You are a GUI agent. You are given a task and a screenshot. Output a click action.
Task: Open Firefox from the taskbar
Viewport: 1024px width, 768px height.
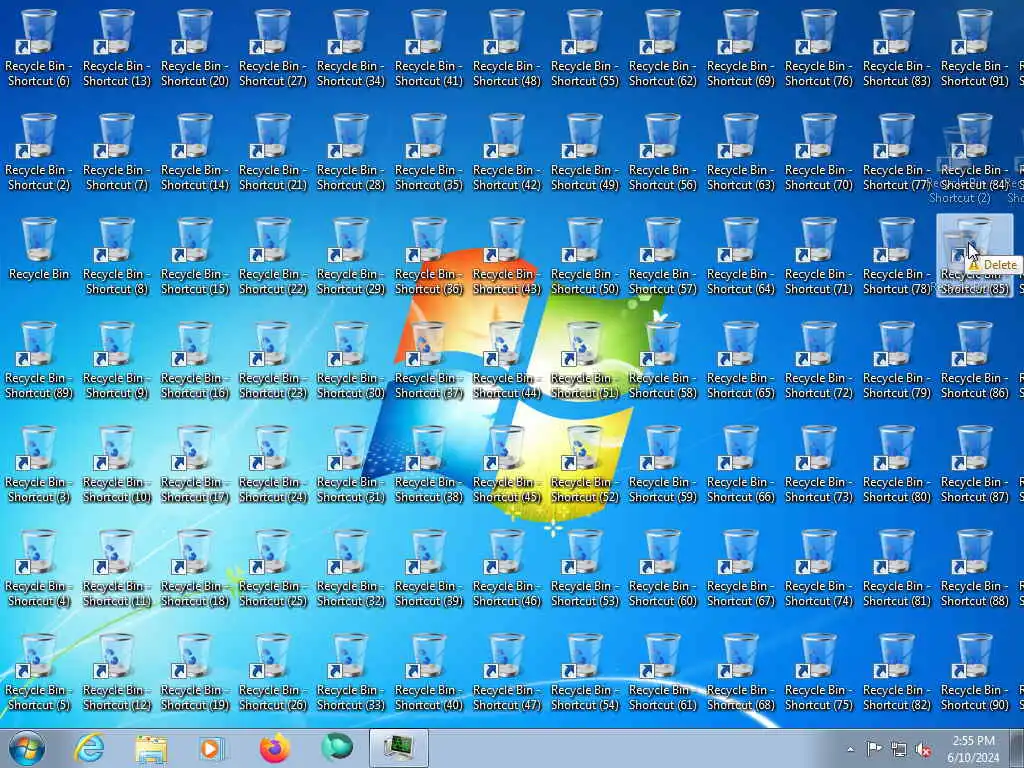[275, 748]
